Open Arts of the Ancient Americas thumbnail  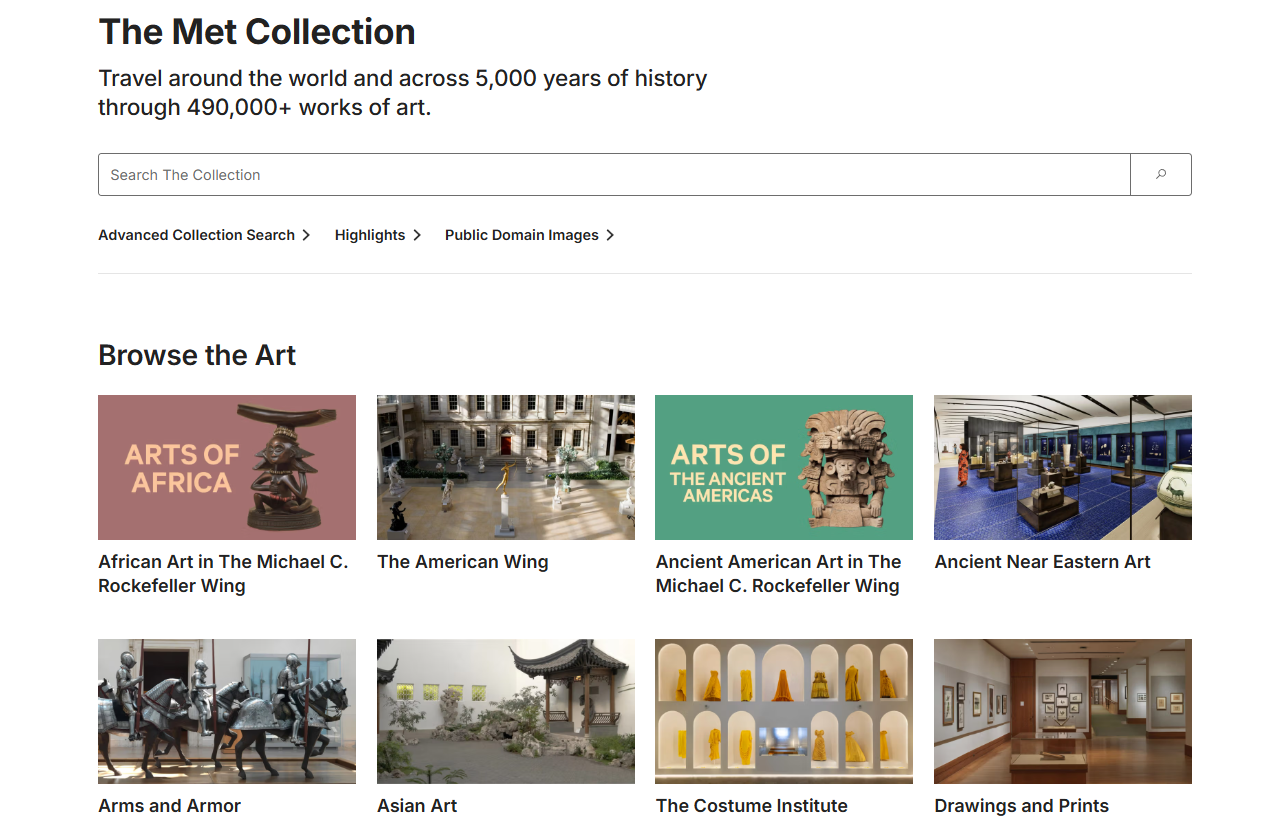[x=784, y=467]
